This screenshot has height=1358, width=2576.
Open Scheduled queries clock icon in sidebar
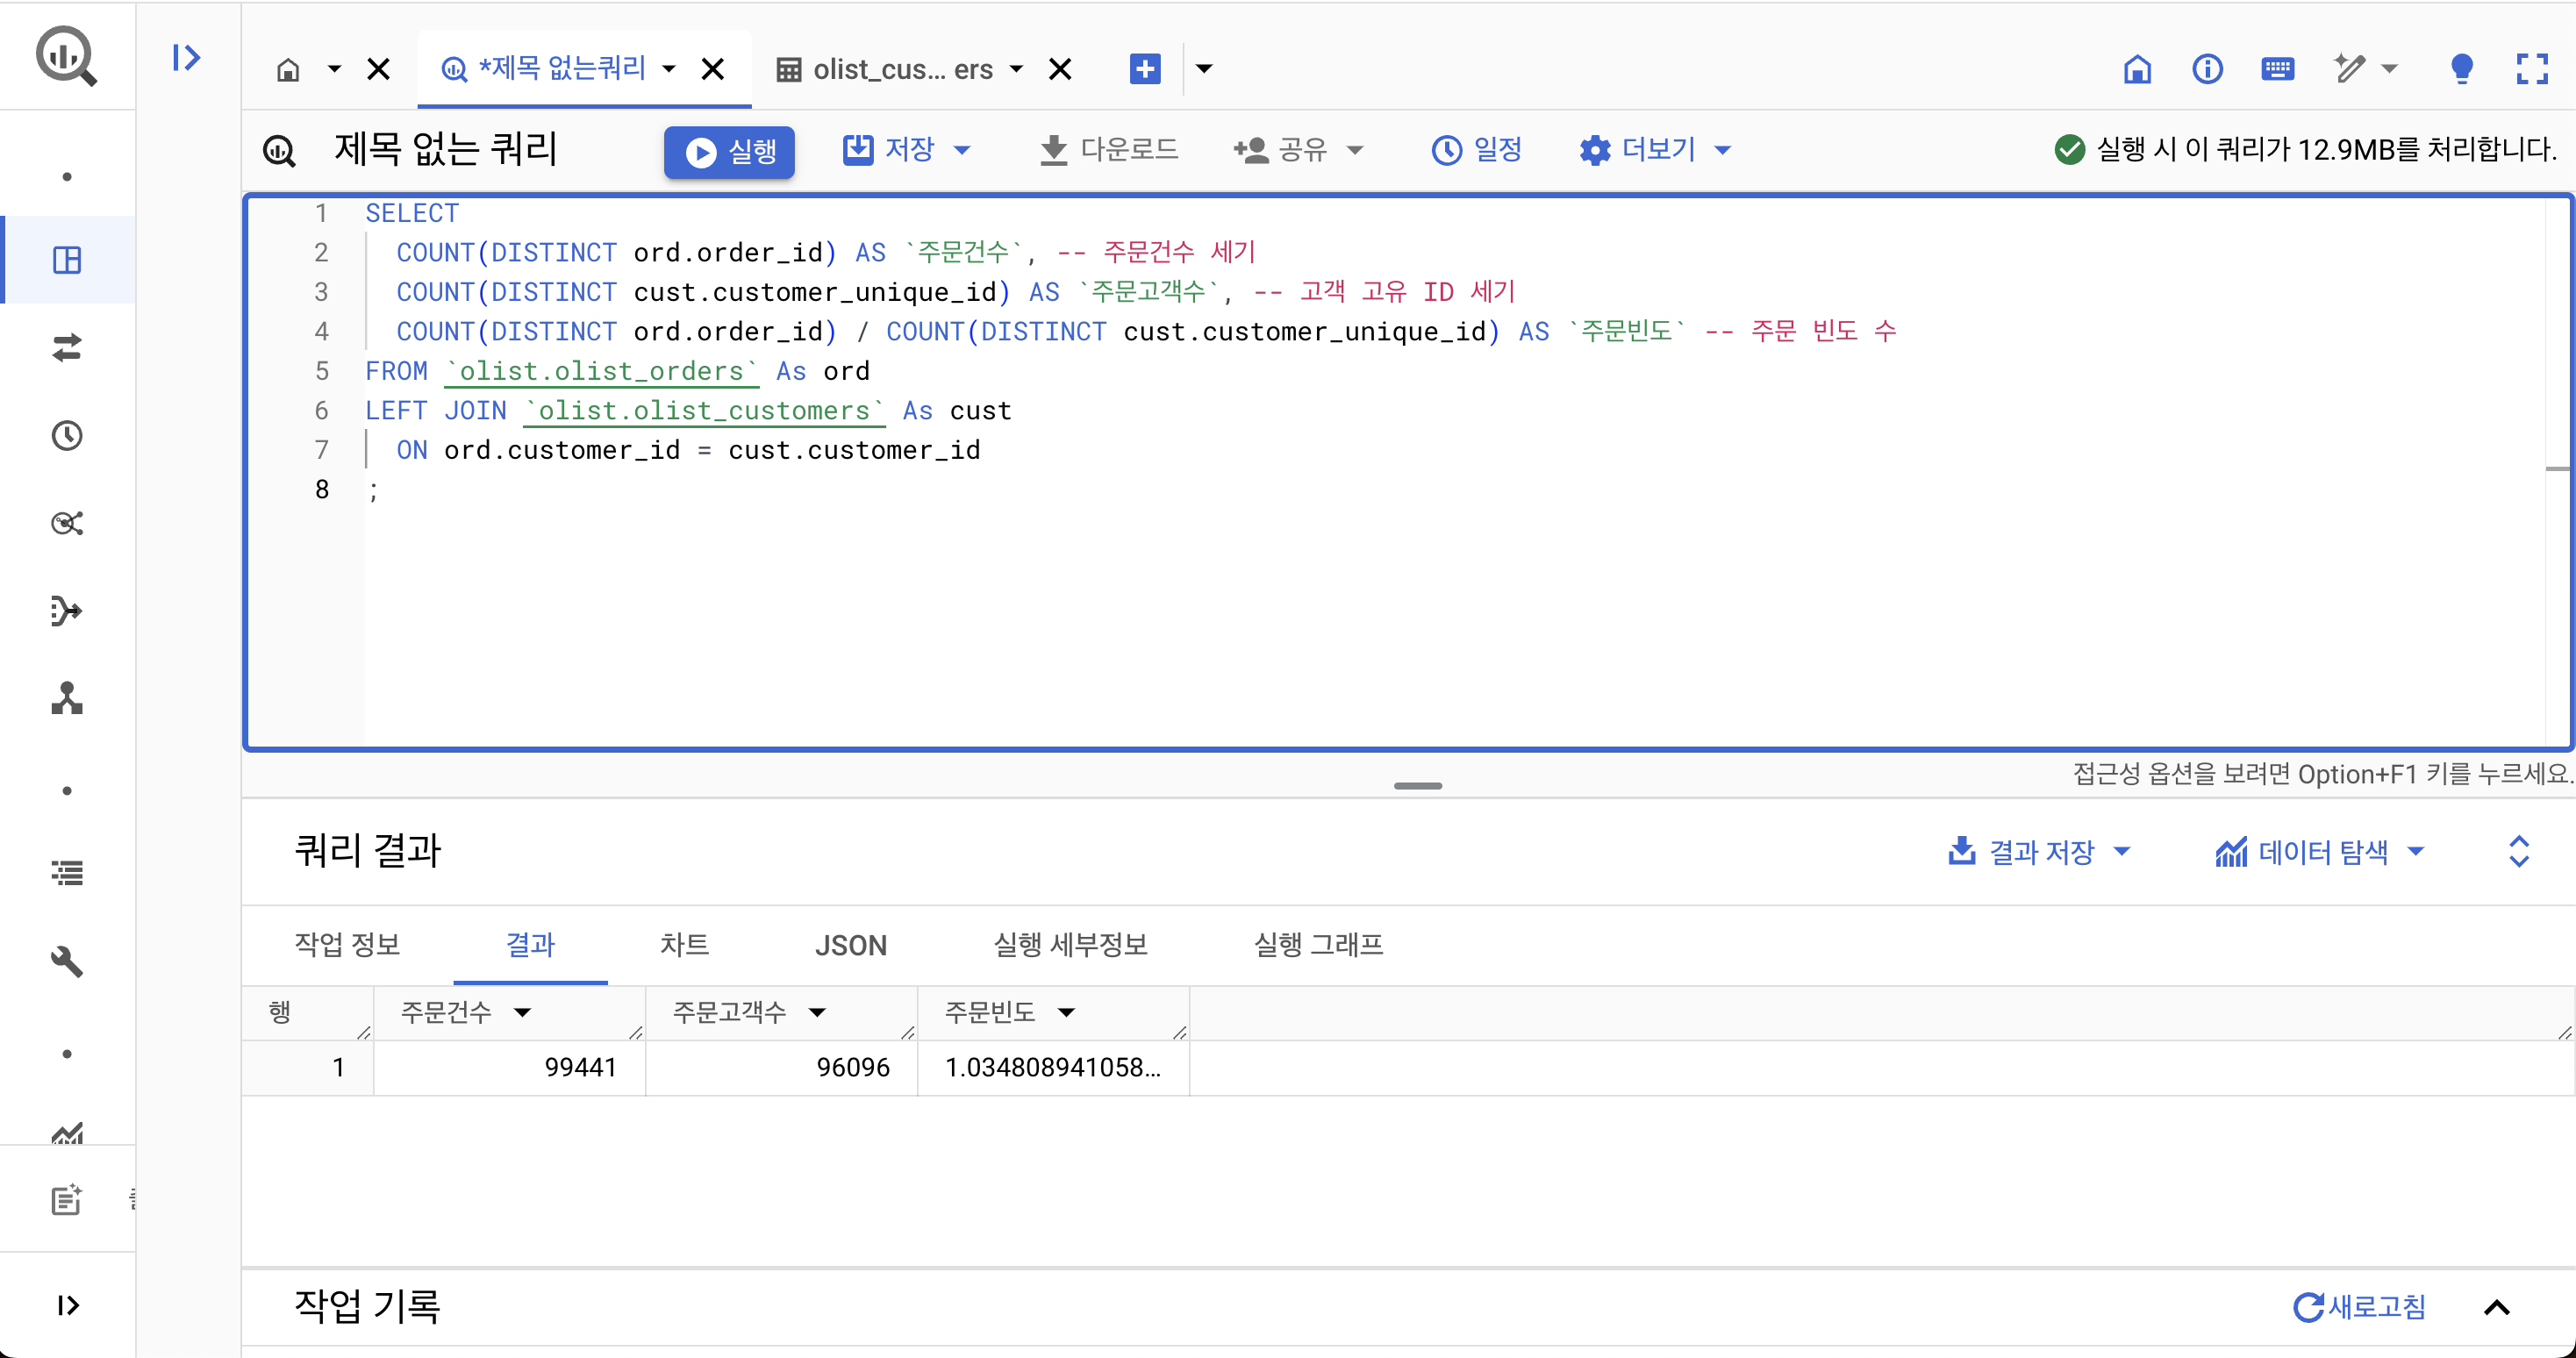coord(67,436)
